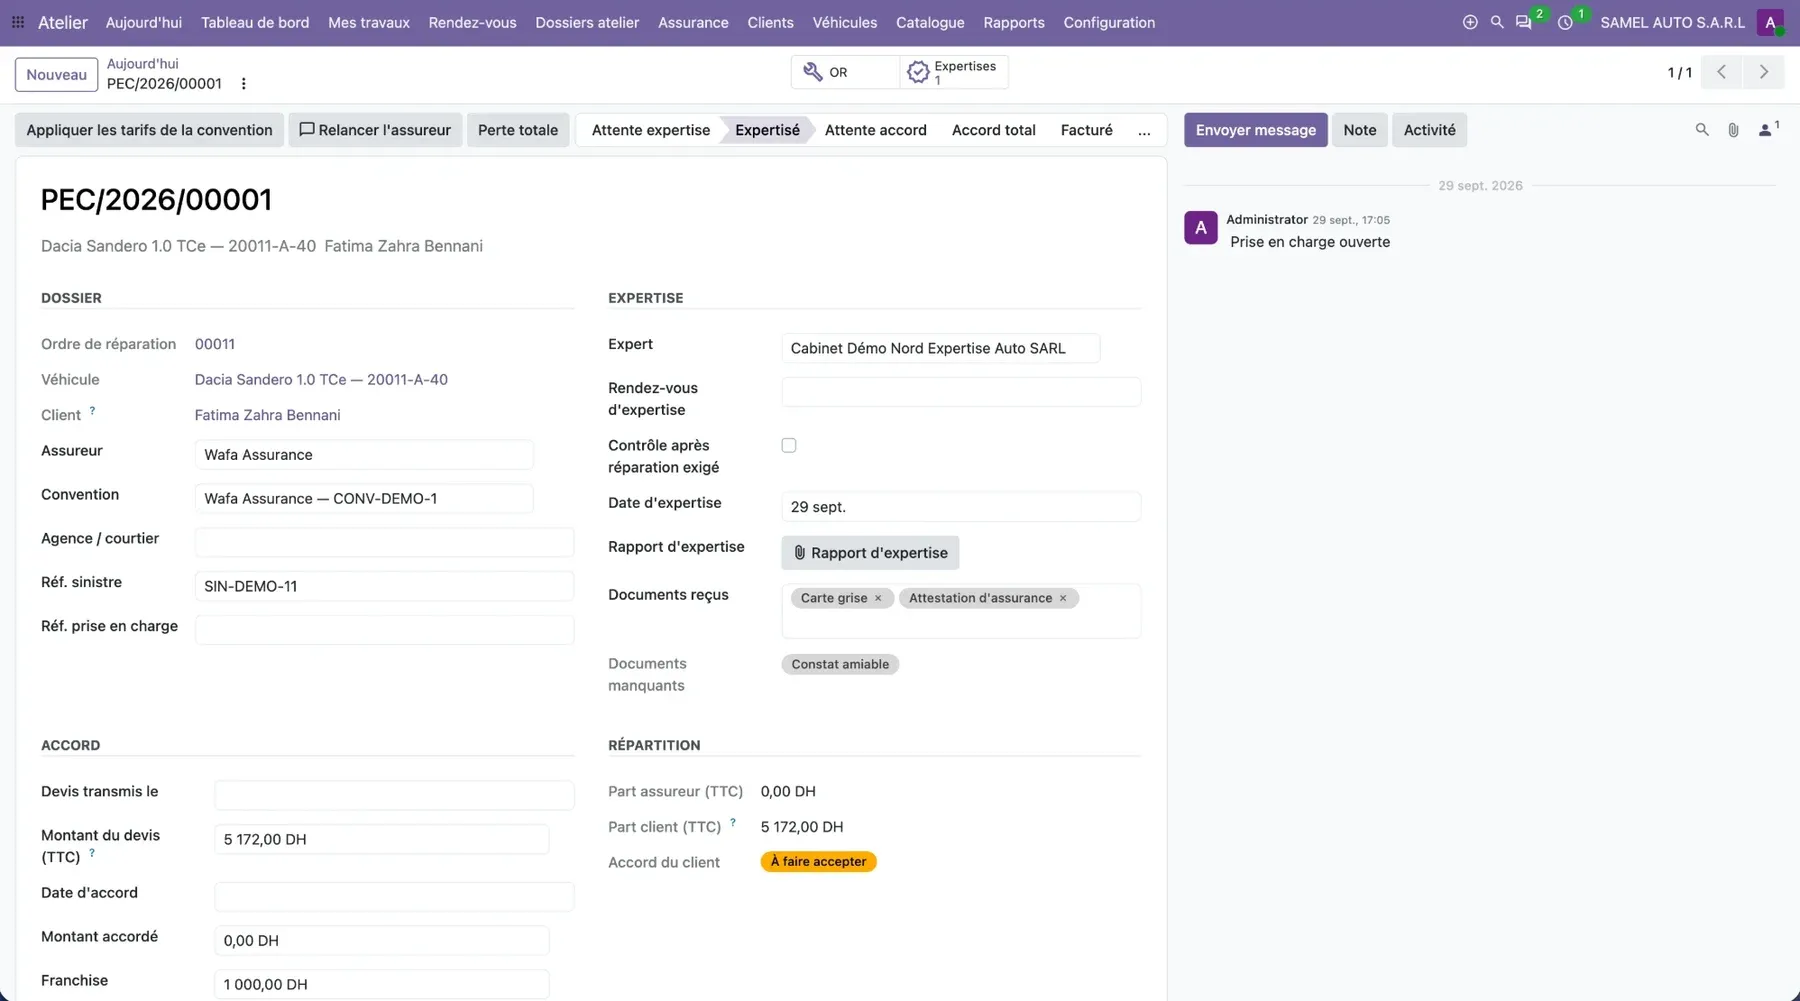The height and width of the screenshot is (1001, 1800).
Task: Click the Nouveau button
Action: [x=57, y=74]
